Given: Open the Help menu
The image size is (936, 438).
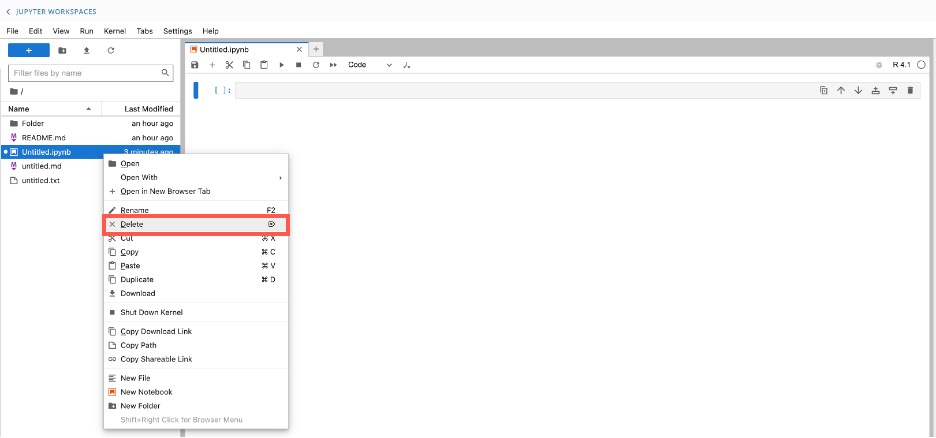Looking at the screenshot, I should click(x=210, y=30).
